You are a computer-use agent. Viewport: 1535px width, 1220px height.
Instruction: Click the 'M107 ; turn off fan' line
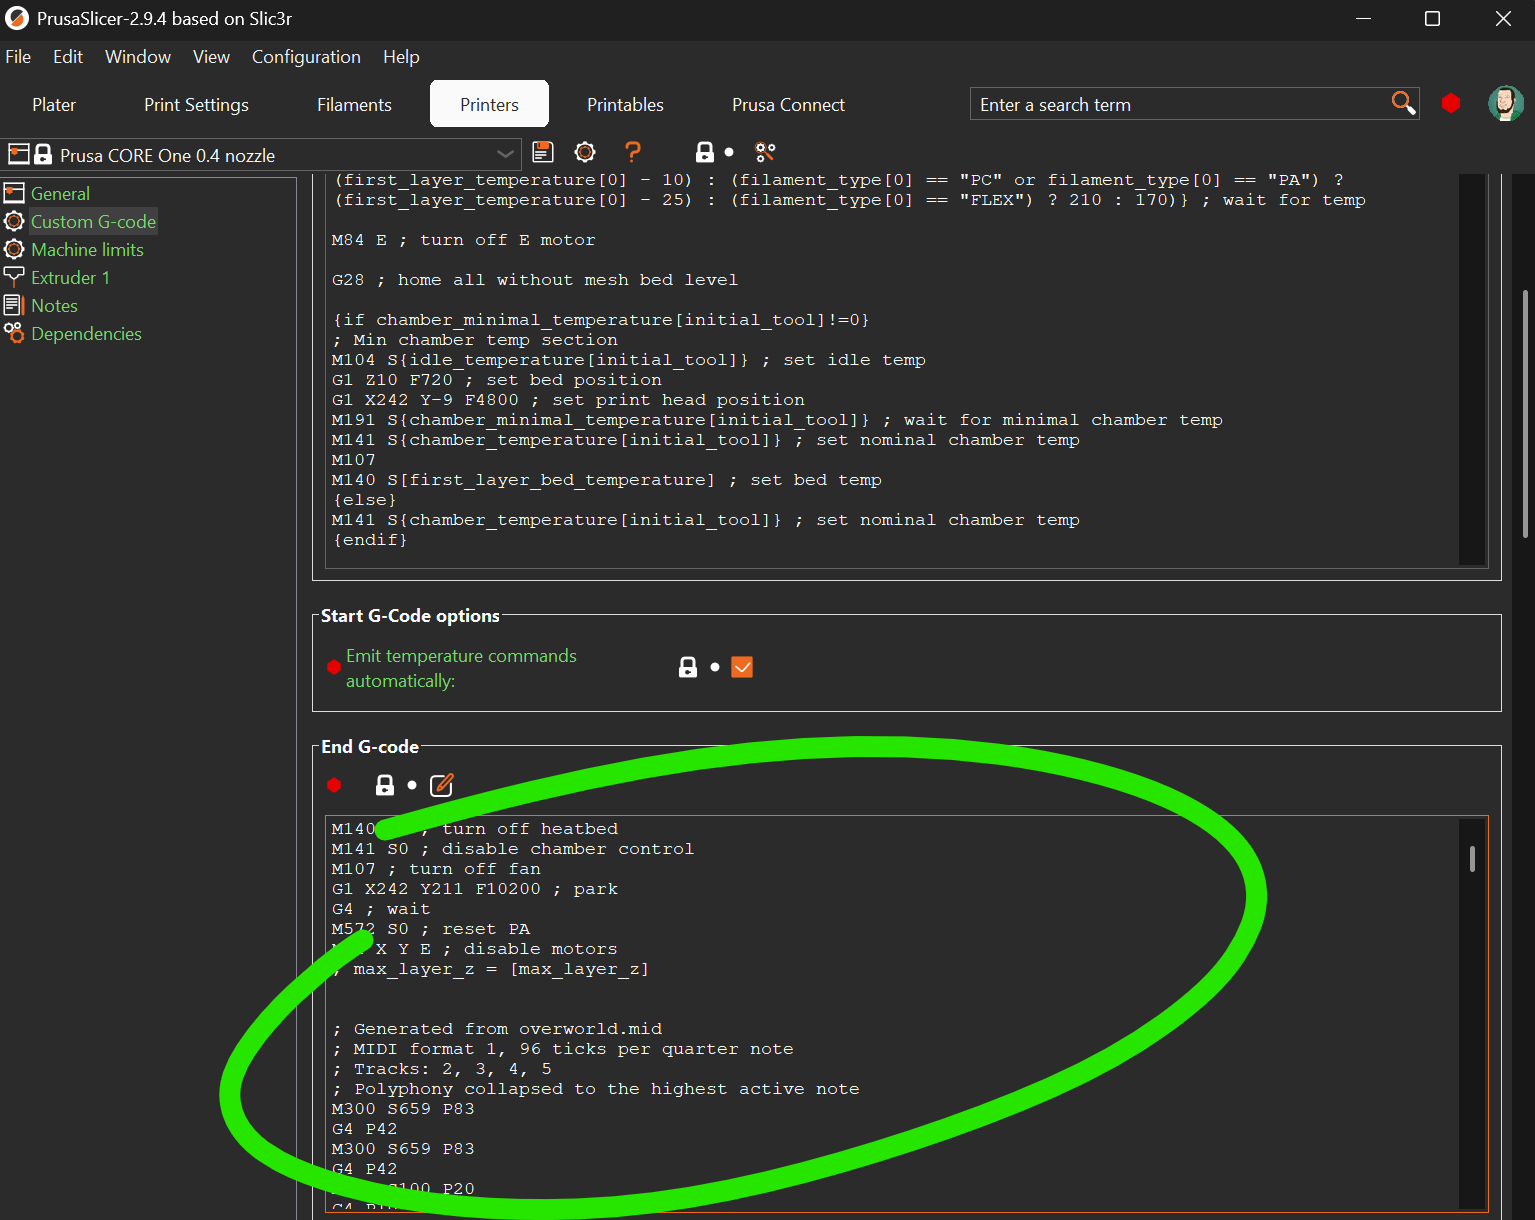pos(436,869)
